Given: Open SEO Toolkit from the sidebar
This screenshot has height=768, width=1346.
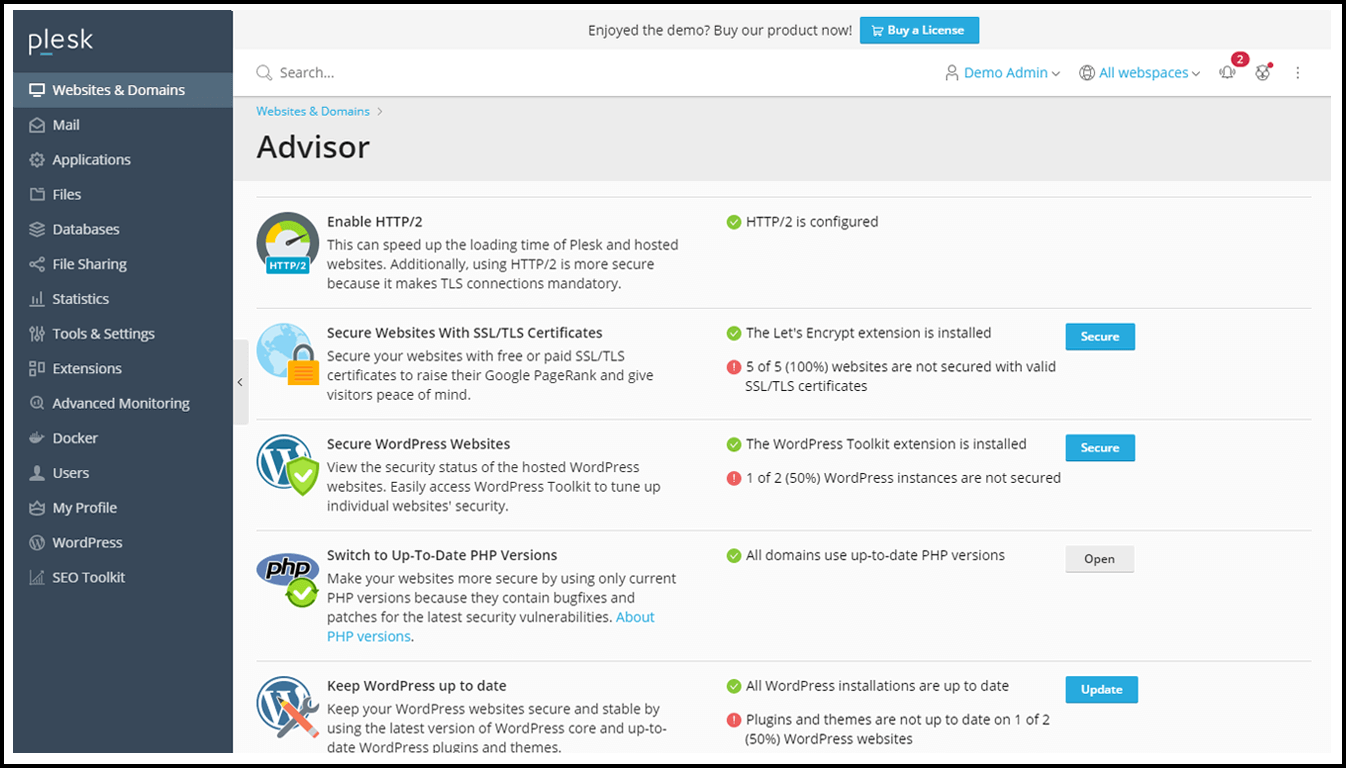Looking at the screenshot, I should point(123,577).
